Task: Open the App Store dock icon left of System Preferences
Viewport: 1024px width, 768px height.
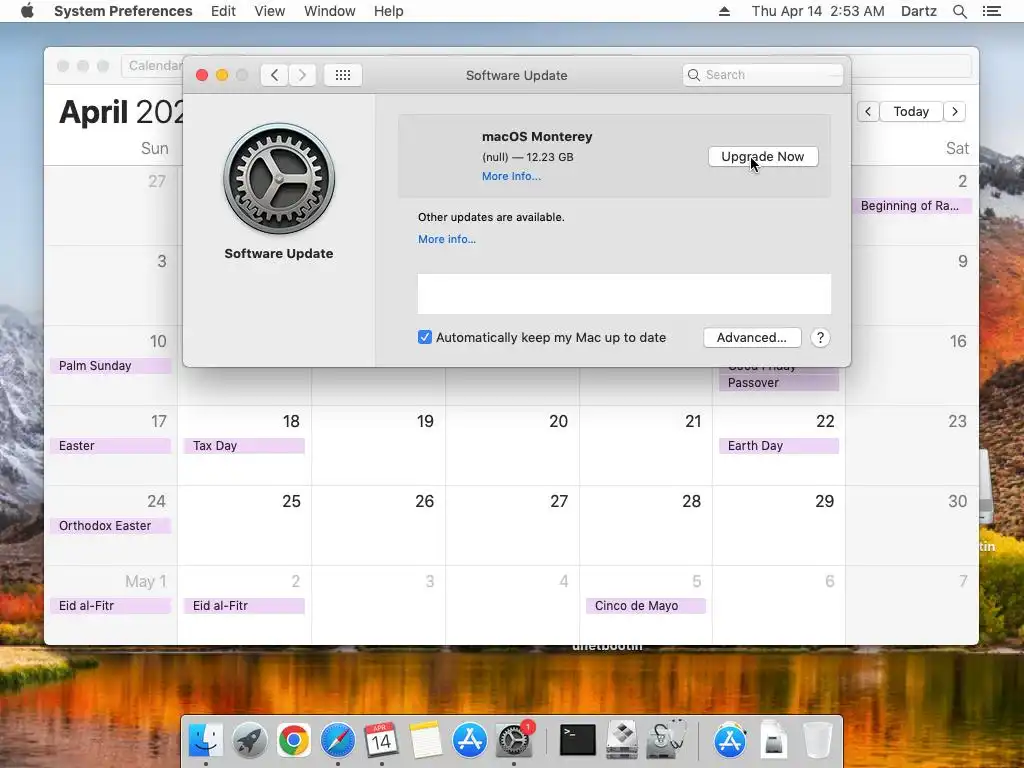Action: coord(470,740)
